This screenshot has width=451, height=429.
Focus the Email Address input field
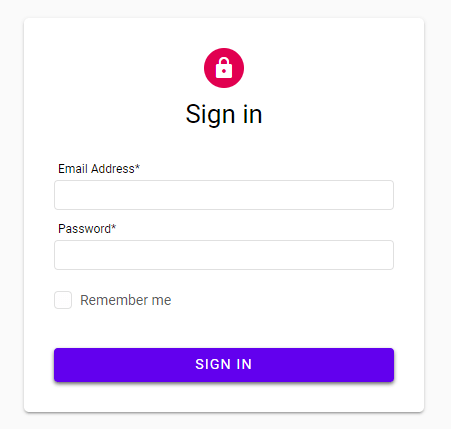coord(224,195)
